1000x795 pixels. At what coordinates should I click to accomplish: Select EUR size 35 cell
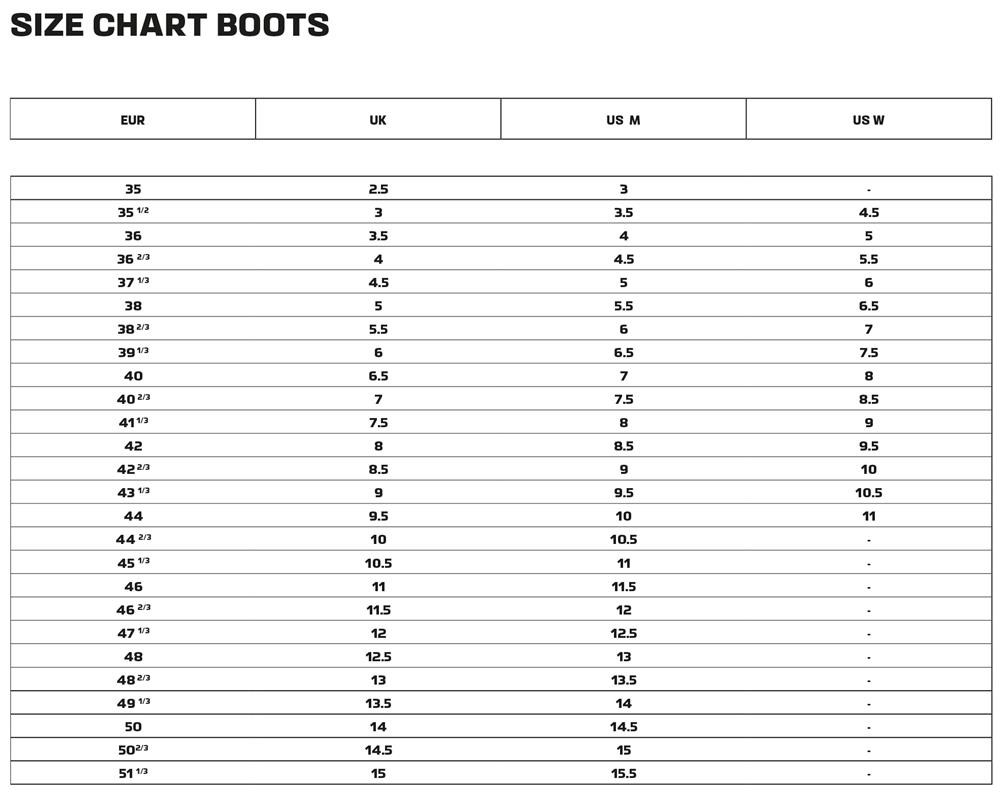point(133,189)
